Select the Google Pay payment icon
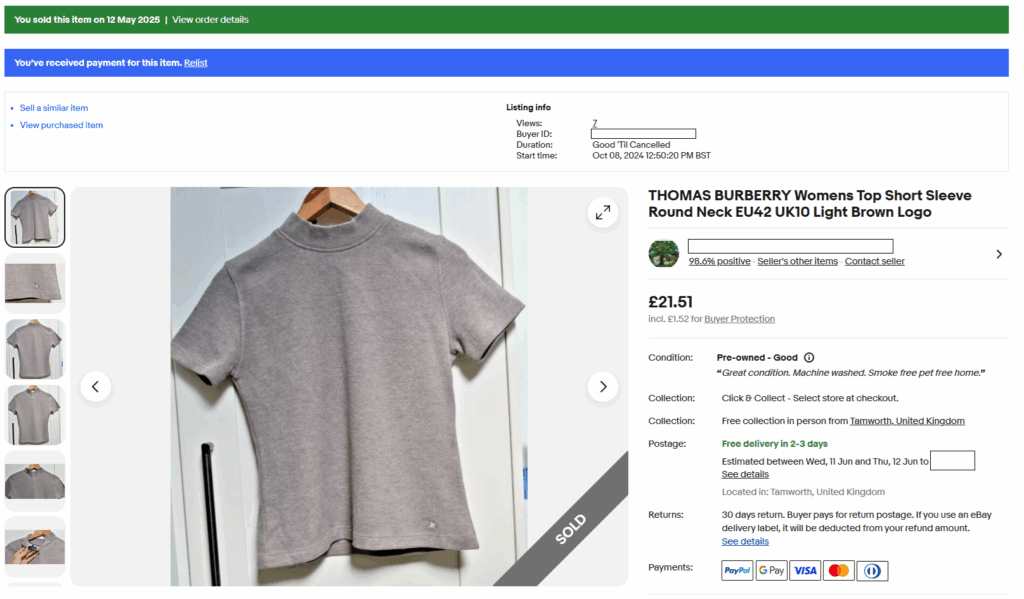 (x=771, y=570)
